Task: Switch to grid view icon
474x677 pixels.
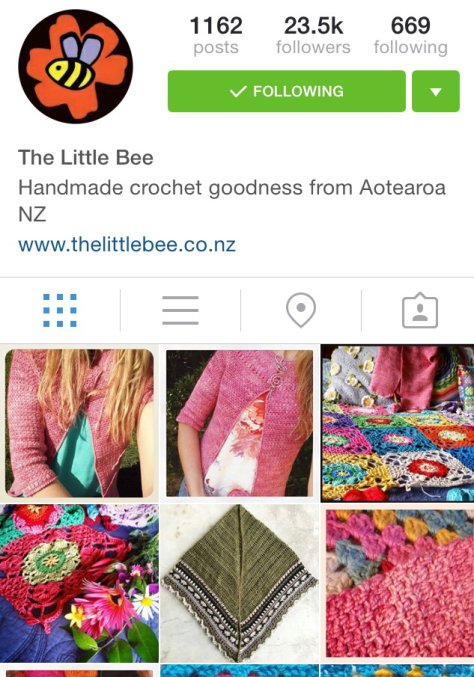Action: point(60,310)
